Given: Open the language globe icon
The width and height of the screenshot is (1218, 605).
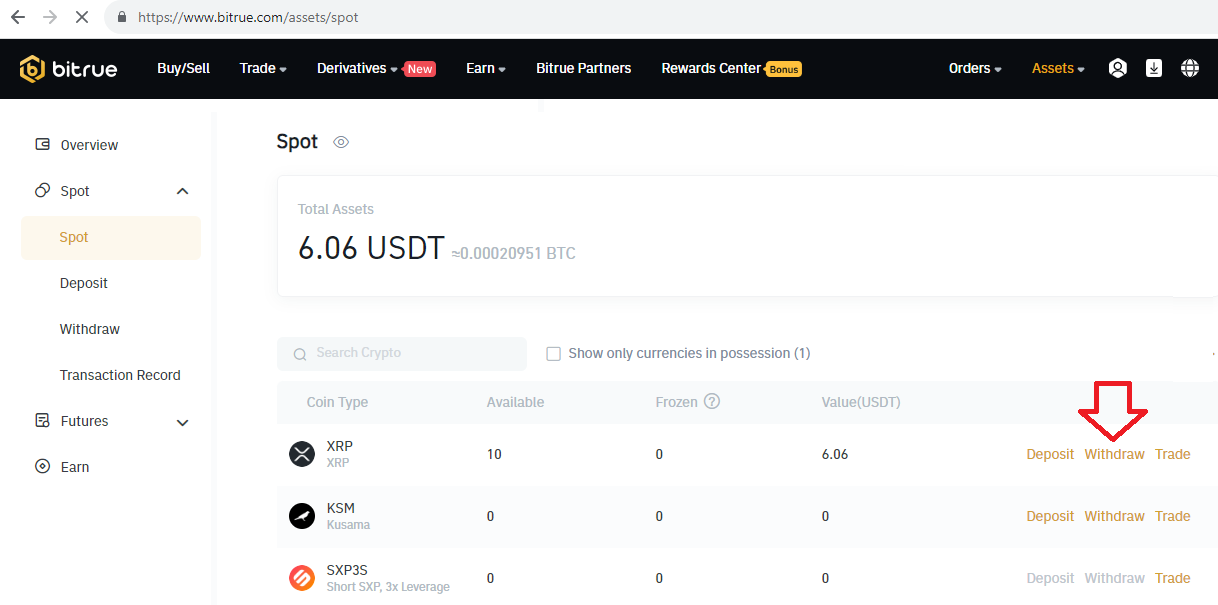Looking at the screenshot, I should [x=1190, y=68].
